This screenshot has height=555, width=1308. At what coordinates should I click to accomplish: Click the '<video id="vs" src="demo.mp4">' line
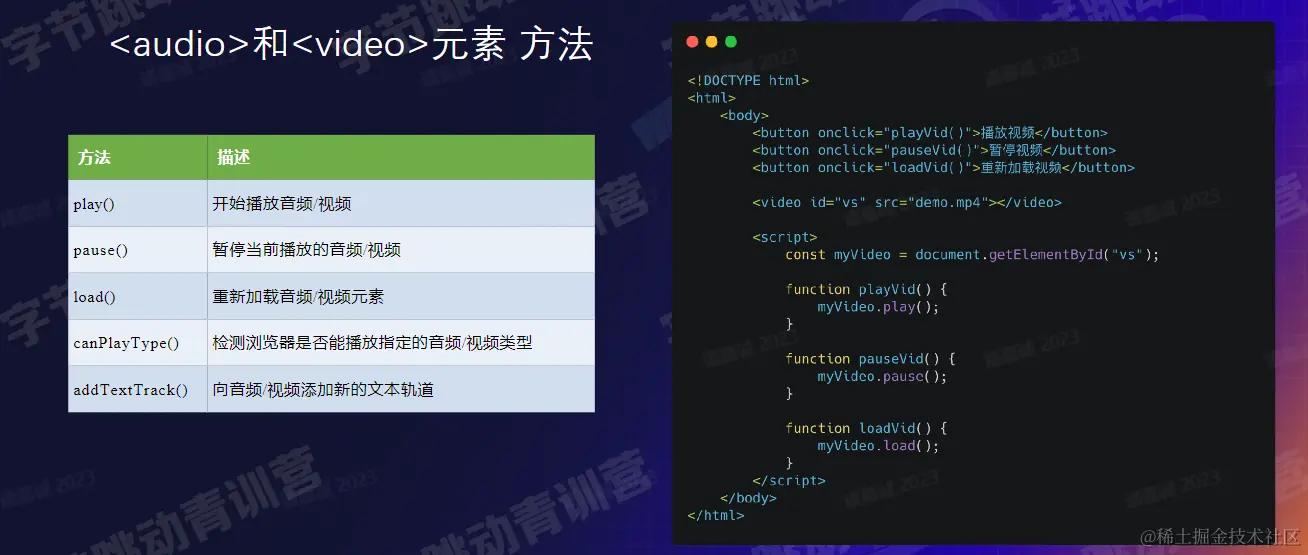907,202
